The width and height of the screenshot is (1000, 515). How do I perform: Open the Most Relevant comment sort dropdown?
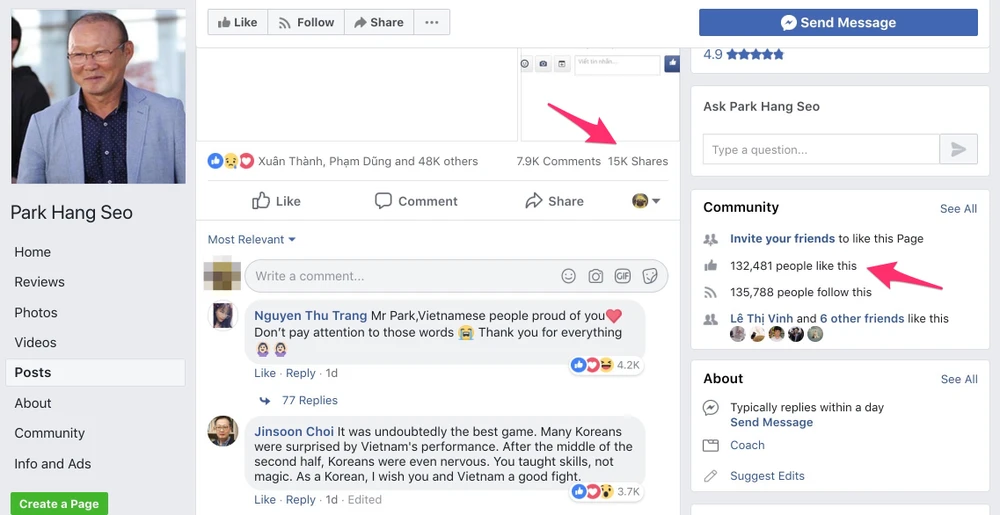click(252, 240)
